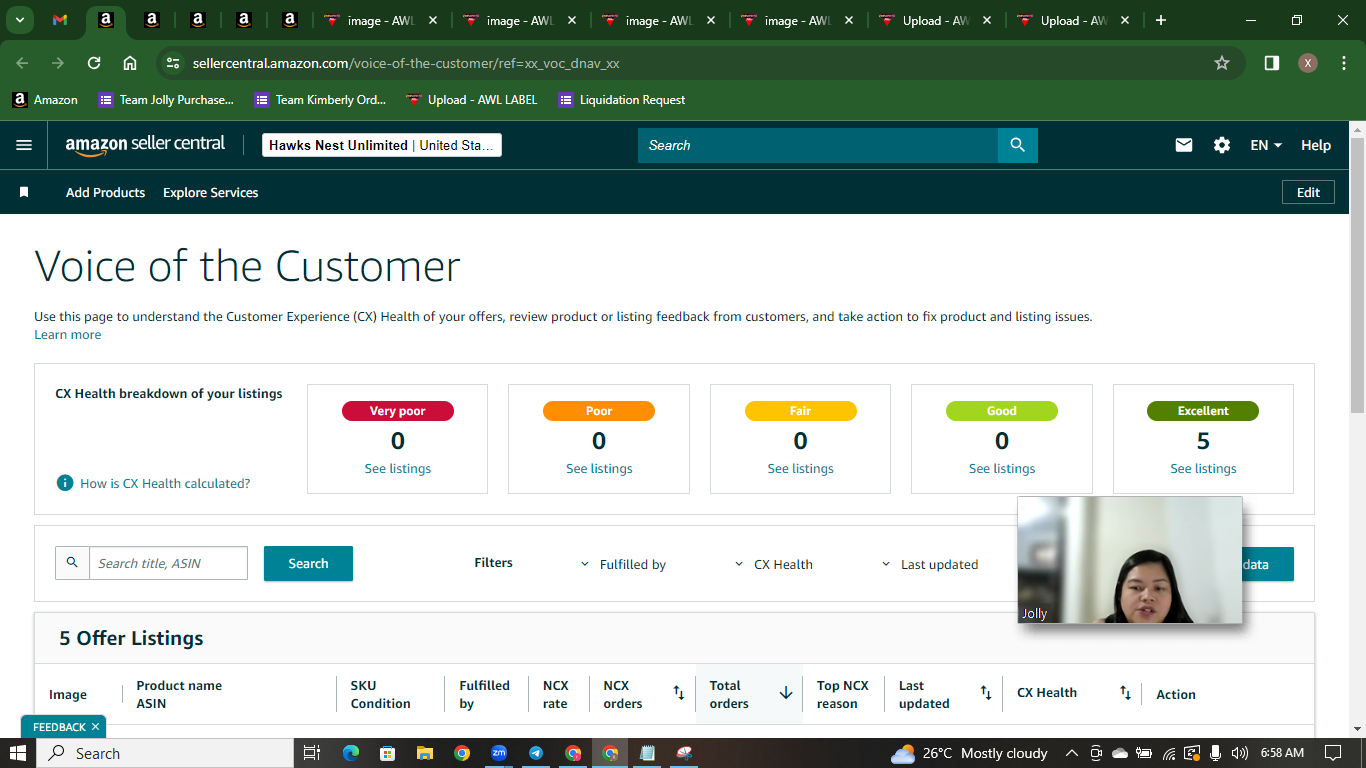Click the info icon beside CX Health calculated
This screenshot has width=1366, height=768.
click(x=65, y=483)
